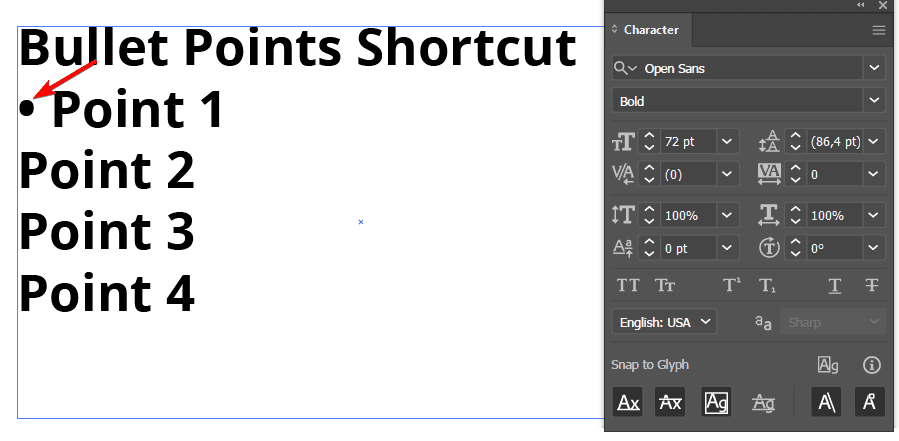Expand the Open Sans font family dropdown

pos(875,67)
